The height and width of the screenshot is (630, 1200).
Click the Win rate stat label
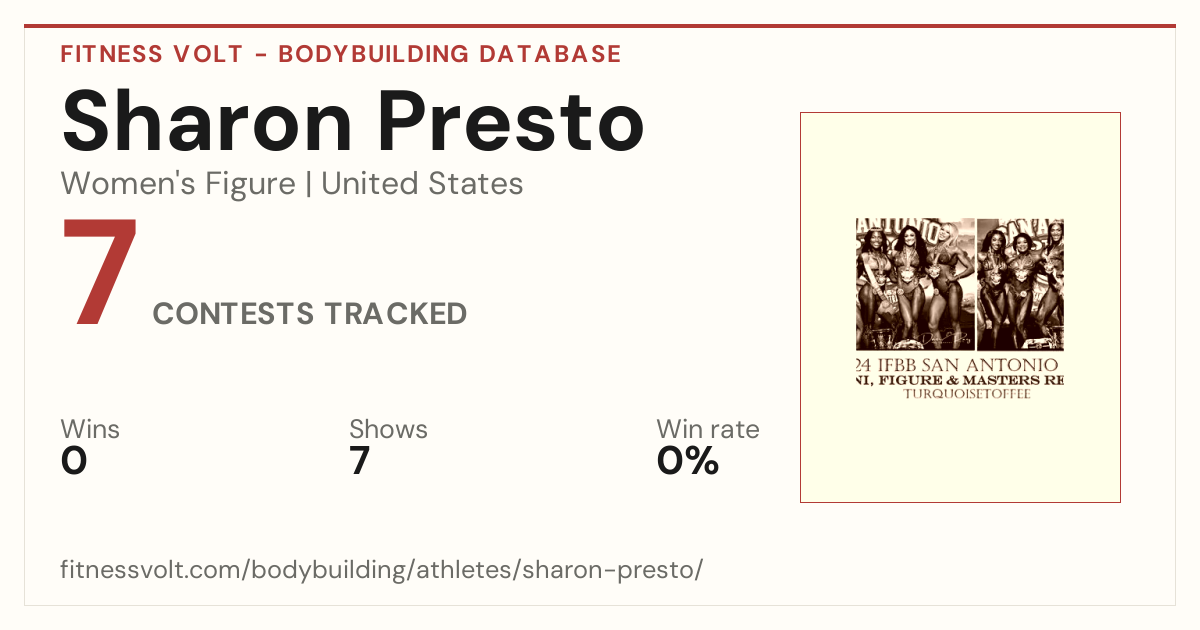[x=708, y=430]
